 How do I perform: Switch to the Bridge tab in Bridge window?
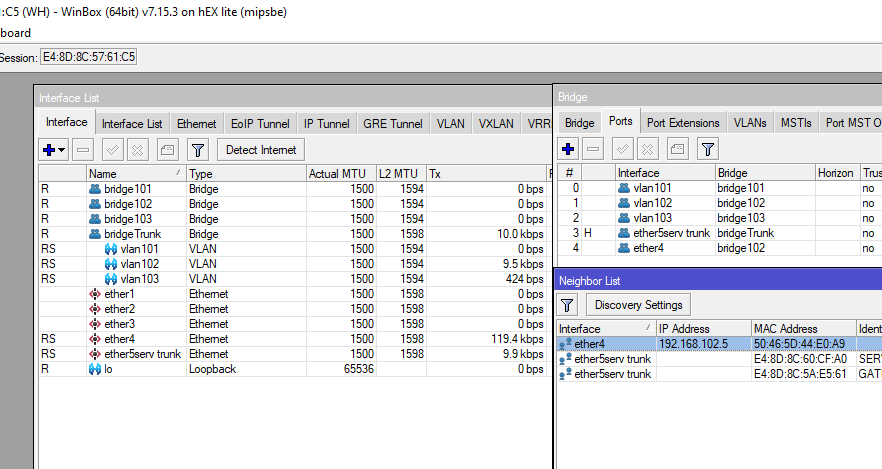click(x=579, y=123)
